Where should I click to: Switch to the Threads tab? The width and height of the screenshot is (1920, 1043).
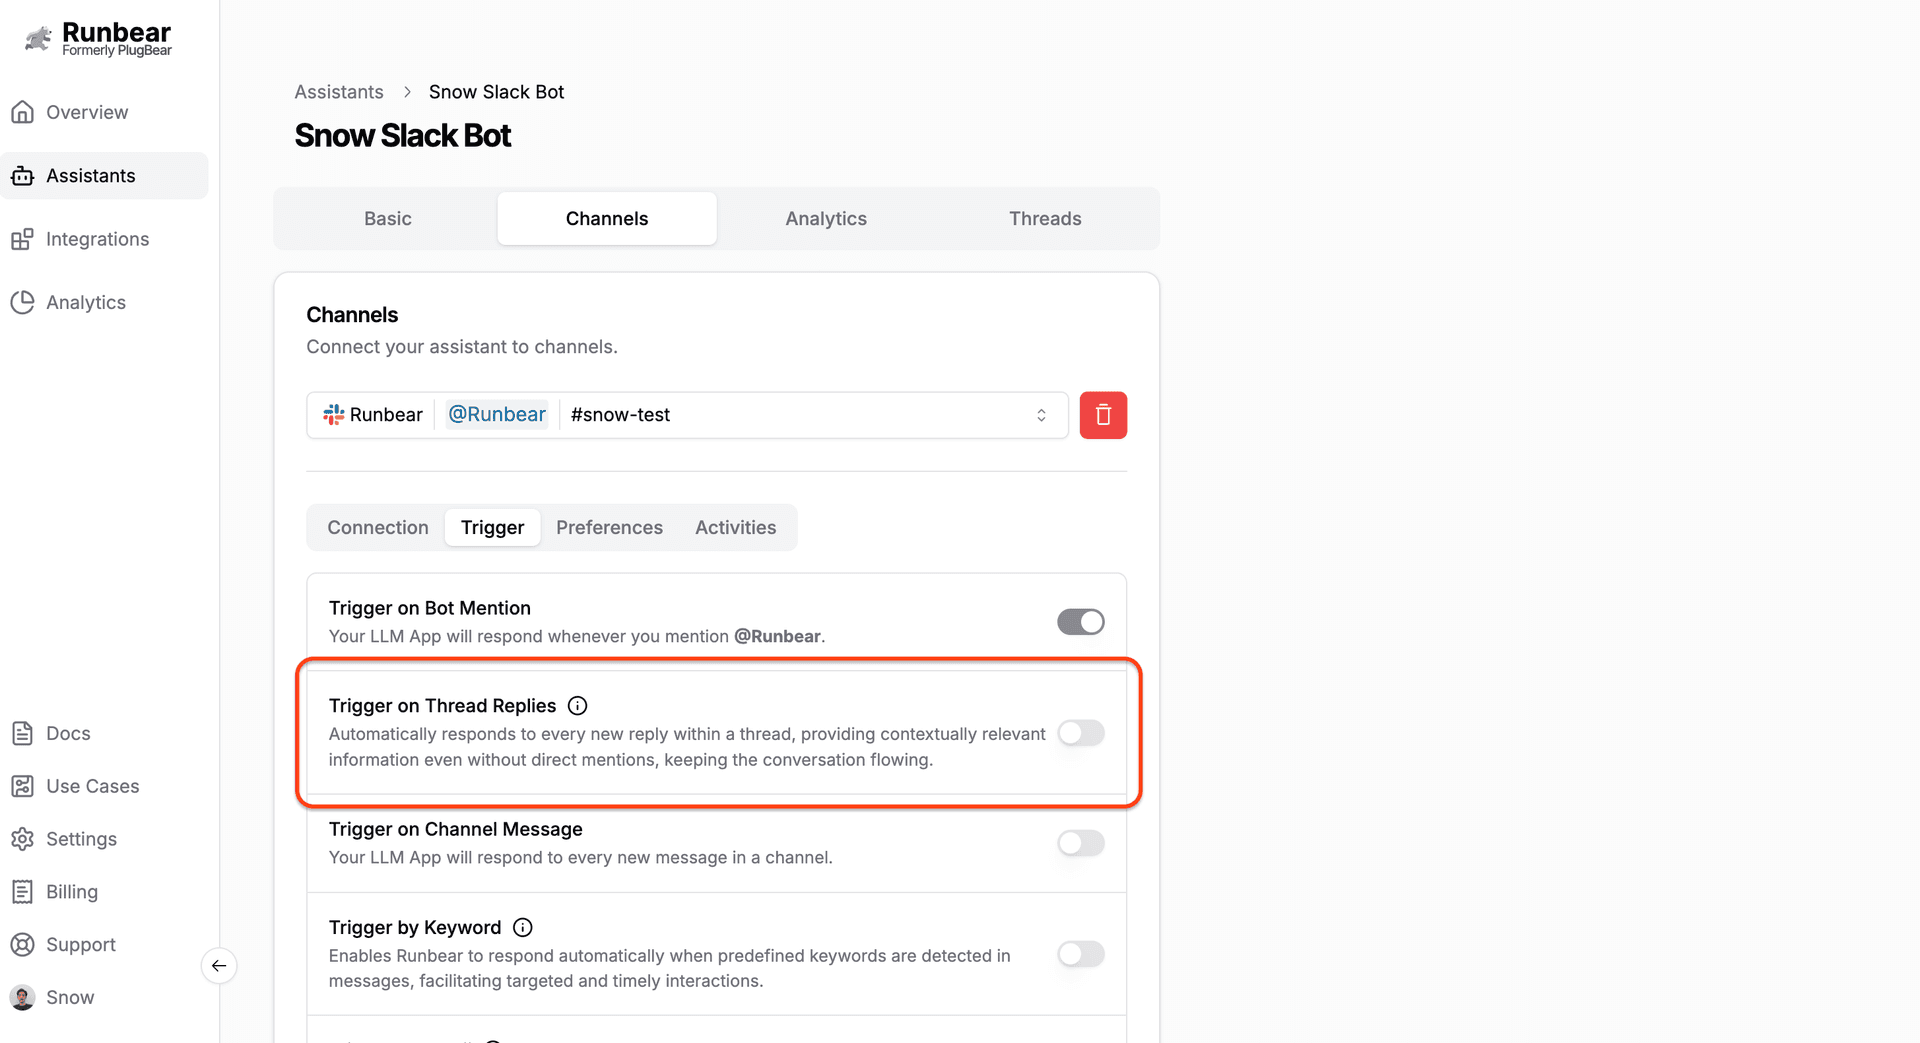tap(1044, 219)
